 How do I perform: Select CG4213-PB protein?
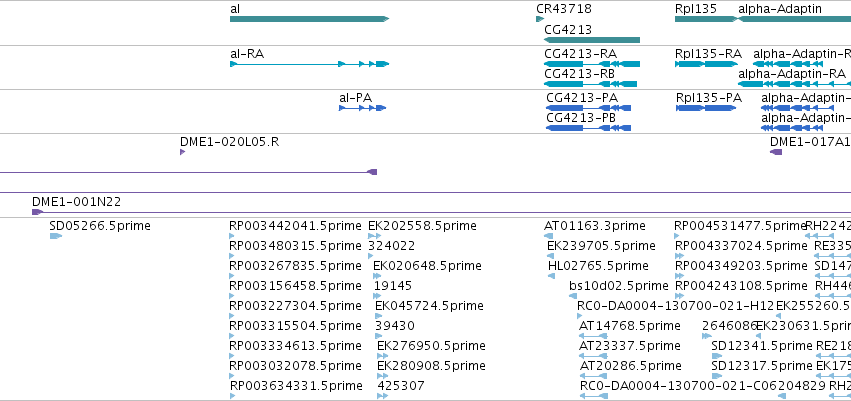click(588, 128)
